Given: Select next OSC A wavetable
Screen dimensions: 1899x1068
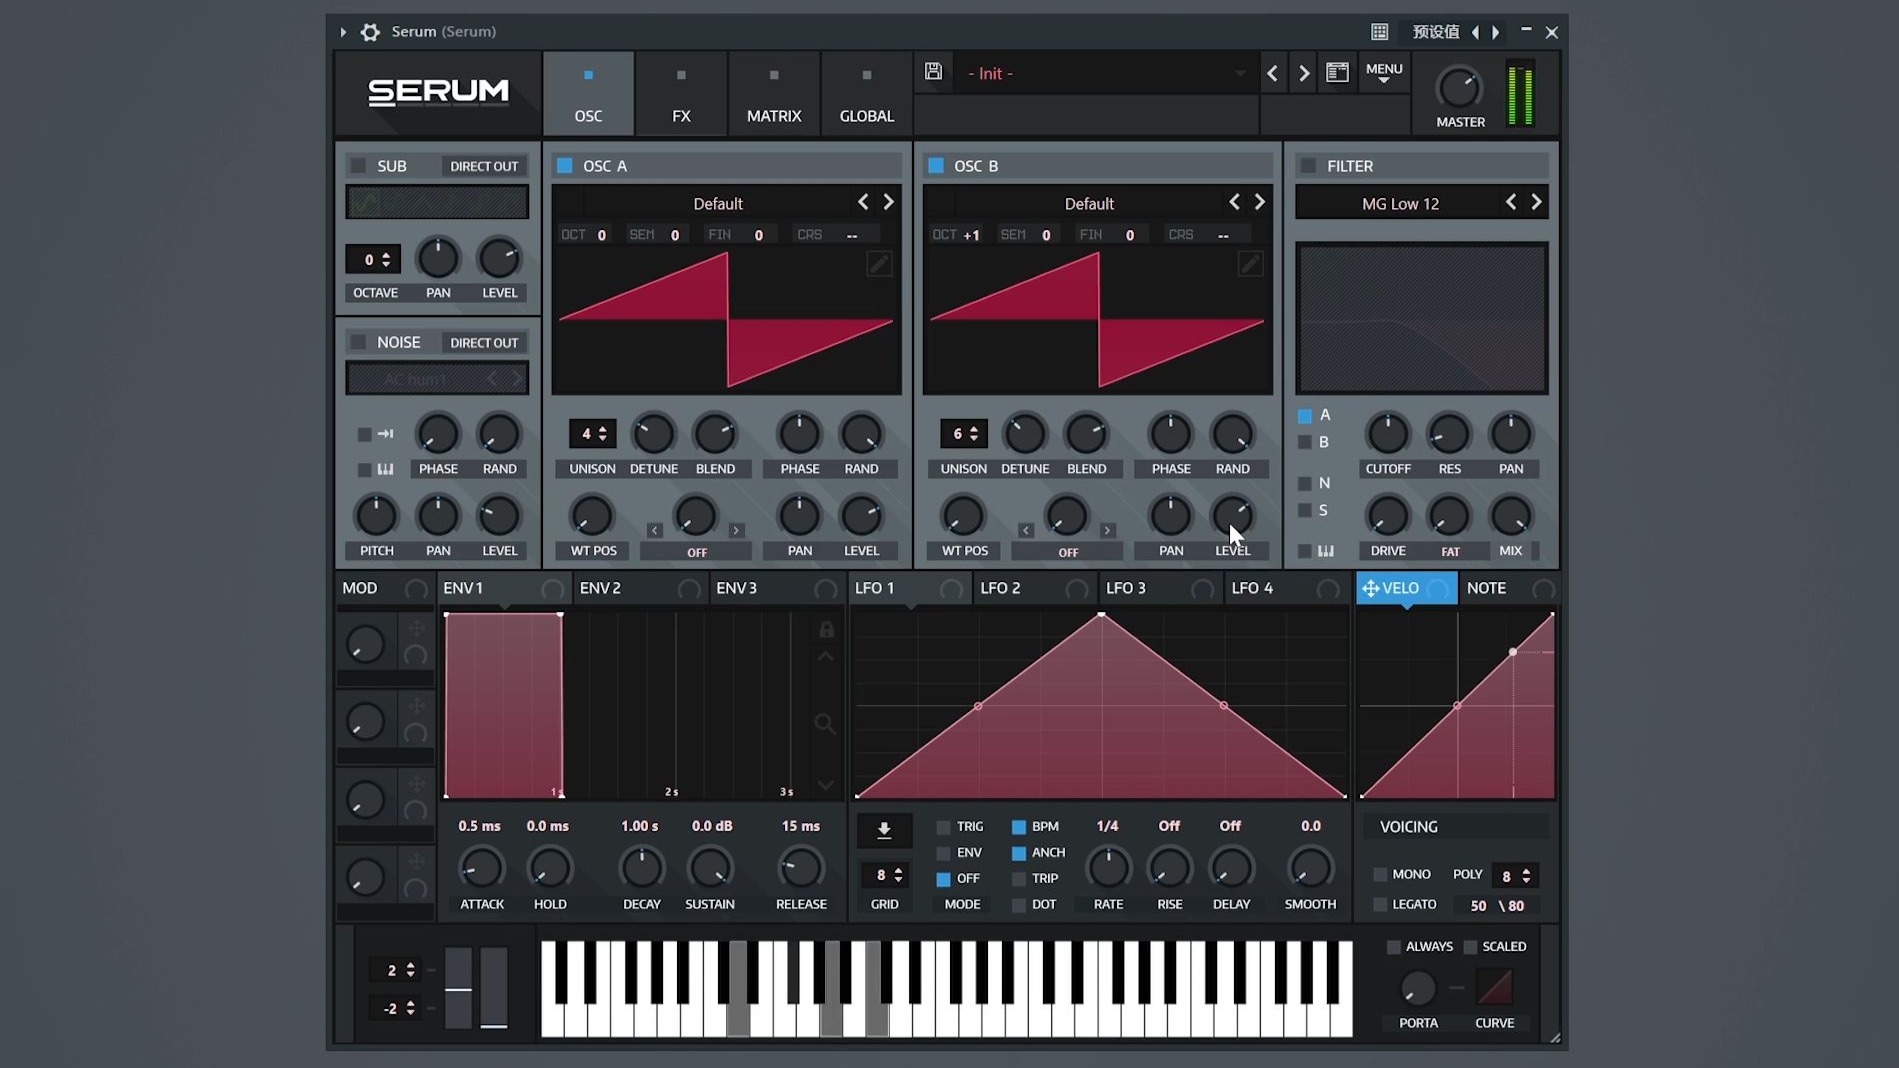Looking at the screenshot, I should tap(888, 202).
